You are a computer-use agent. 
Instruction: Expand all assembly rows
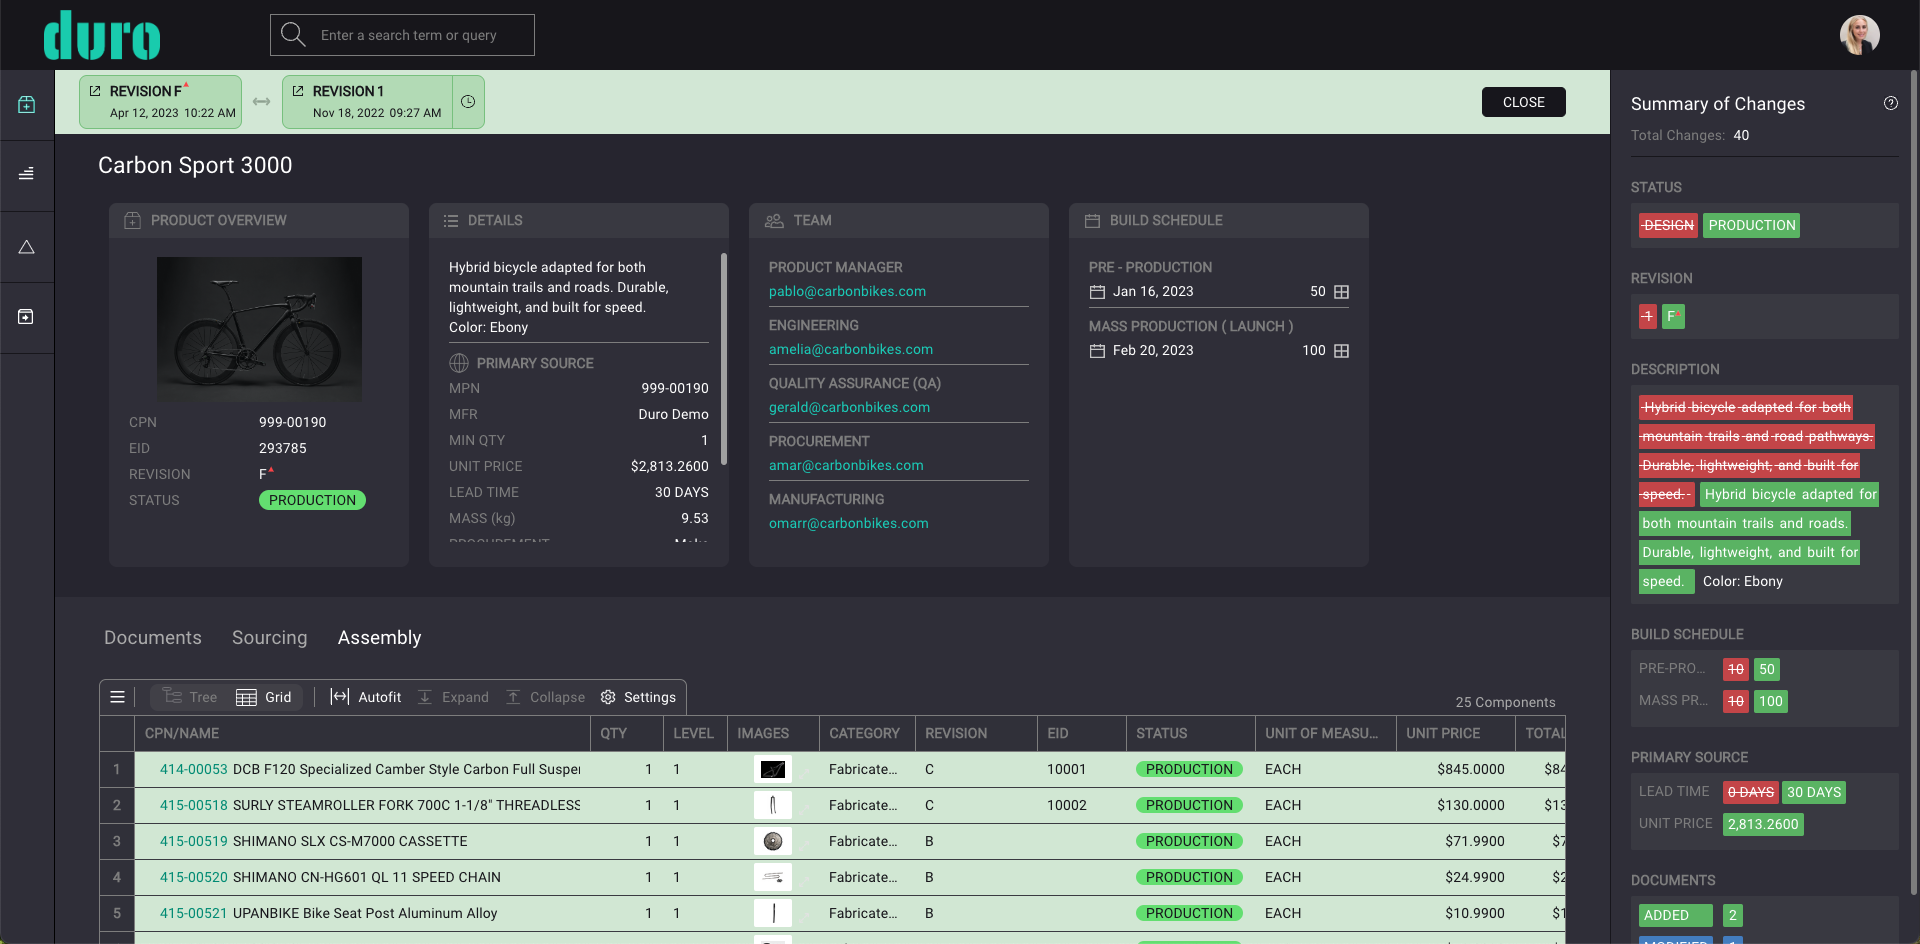coord(453,697)
